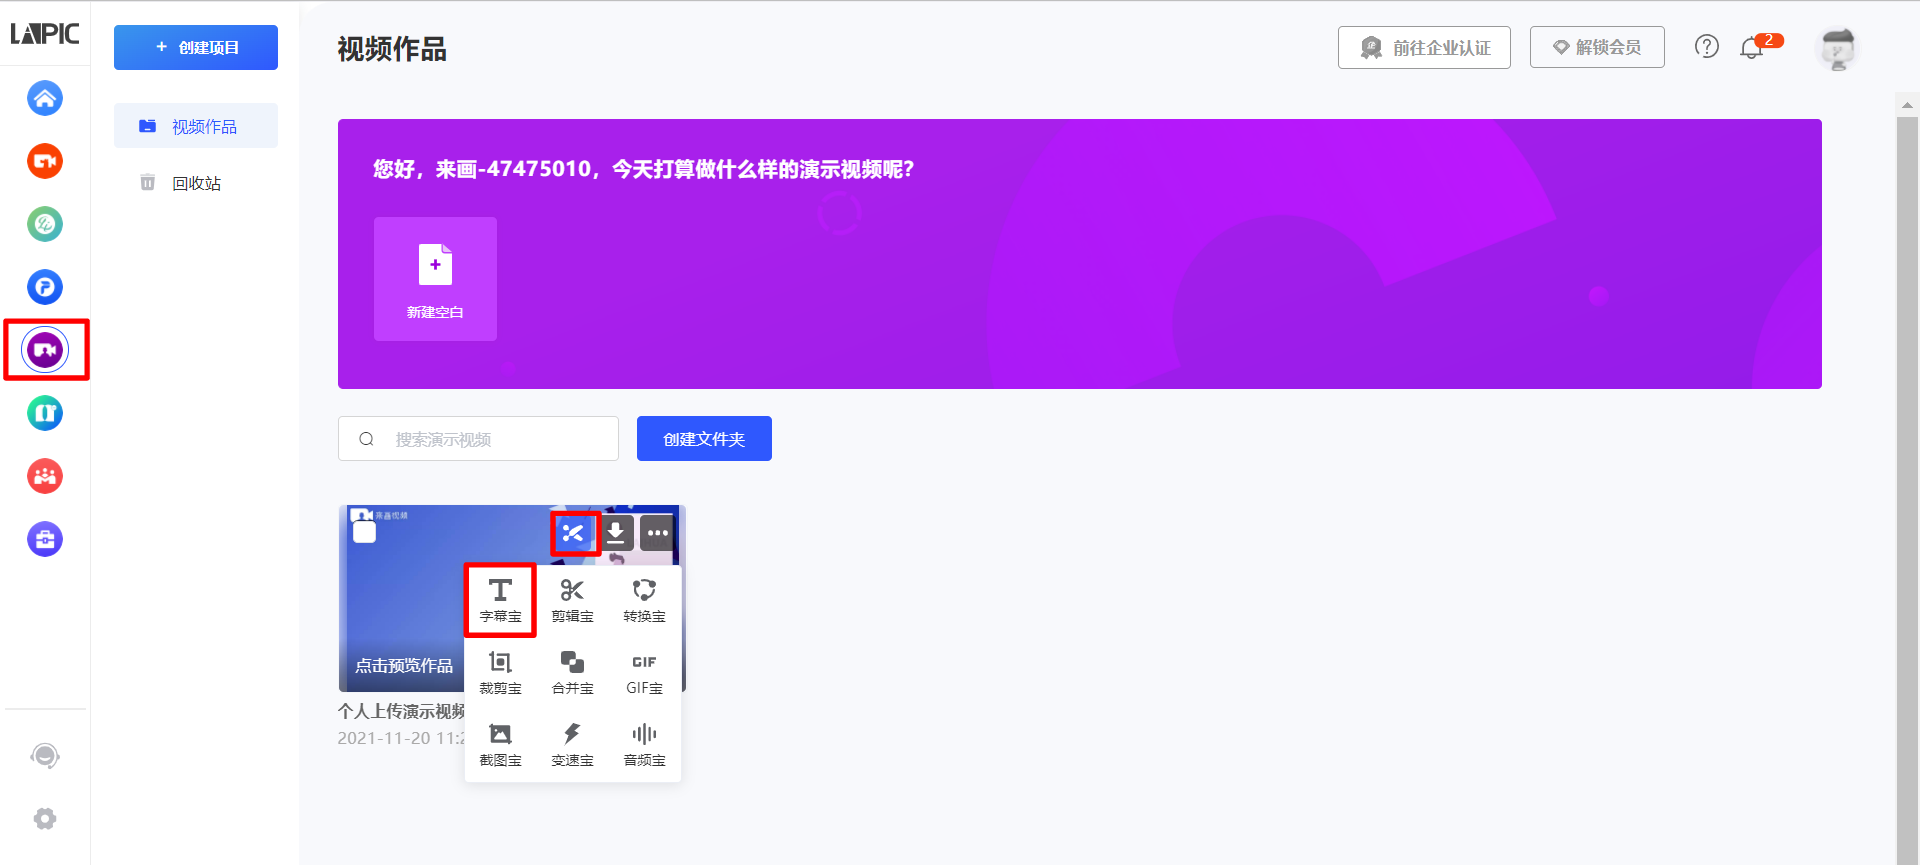The width and height of the screenshot is (1920, 865).
Task: Preview the video via 点击预览作品
Action: click(404, 666)
